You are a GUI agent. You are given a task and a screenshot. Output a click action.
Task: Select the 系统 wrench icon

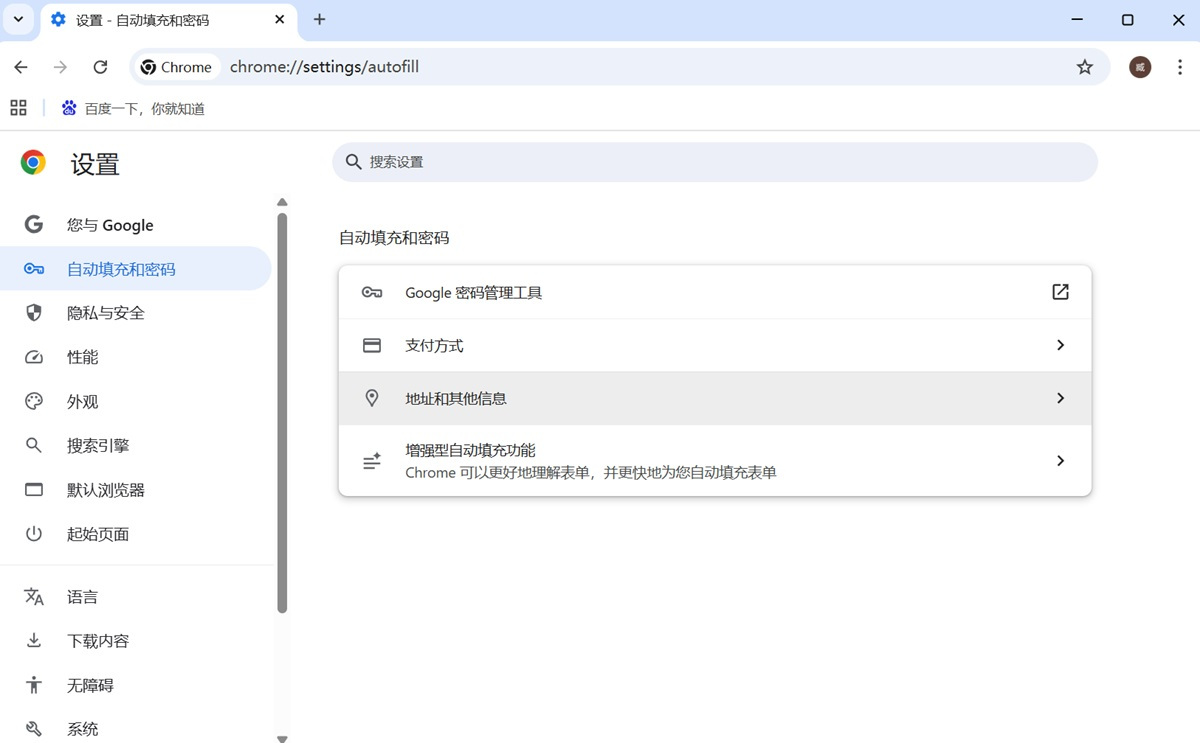[x=33, y=728]
